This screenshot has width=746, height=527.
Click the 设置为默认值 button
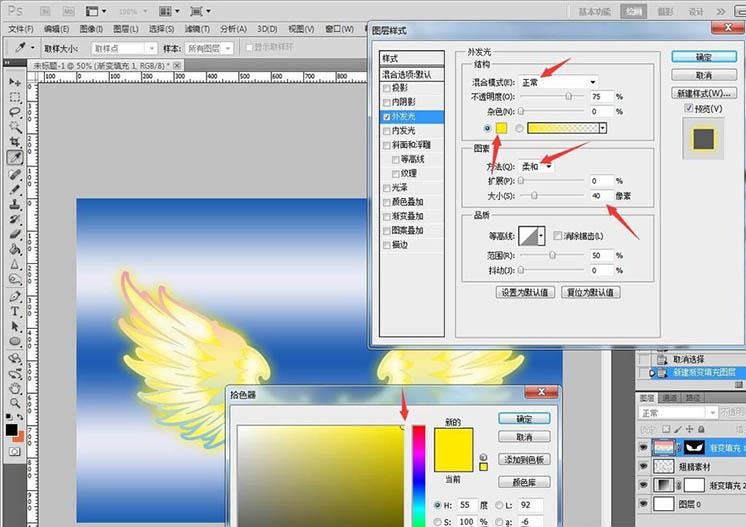tap(525, 292)
